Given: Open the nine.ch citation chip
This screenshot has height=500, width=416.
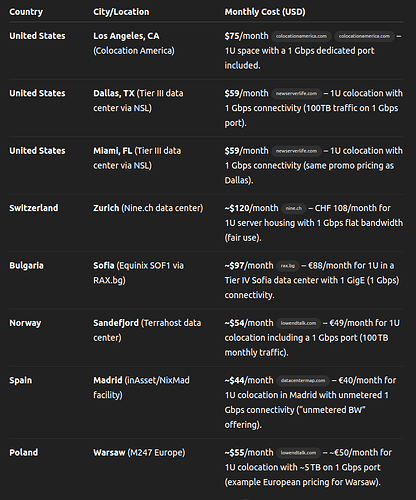Looking at the screenshot, I should click(x=294, y=208).
